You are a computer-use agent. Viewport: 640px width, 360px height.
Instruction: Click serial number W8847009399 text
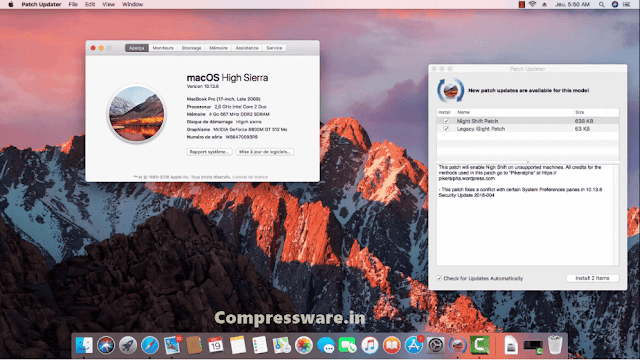pos(241,137)
